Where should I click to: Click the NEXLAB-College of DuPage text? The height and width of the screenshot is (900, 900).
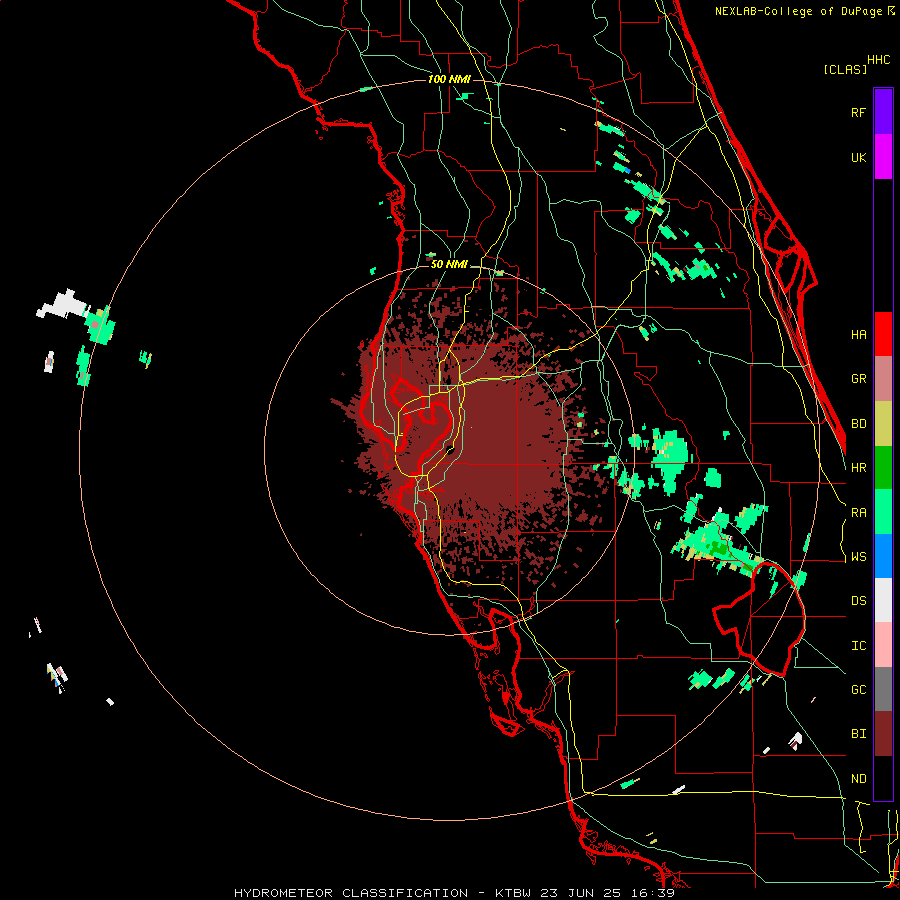[x=800, y=11]
